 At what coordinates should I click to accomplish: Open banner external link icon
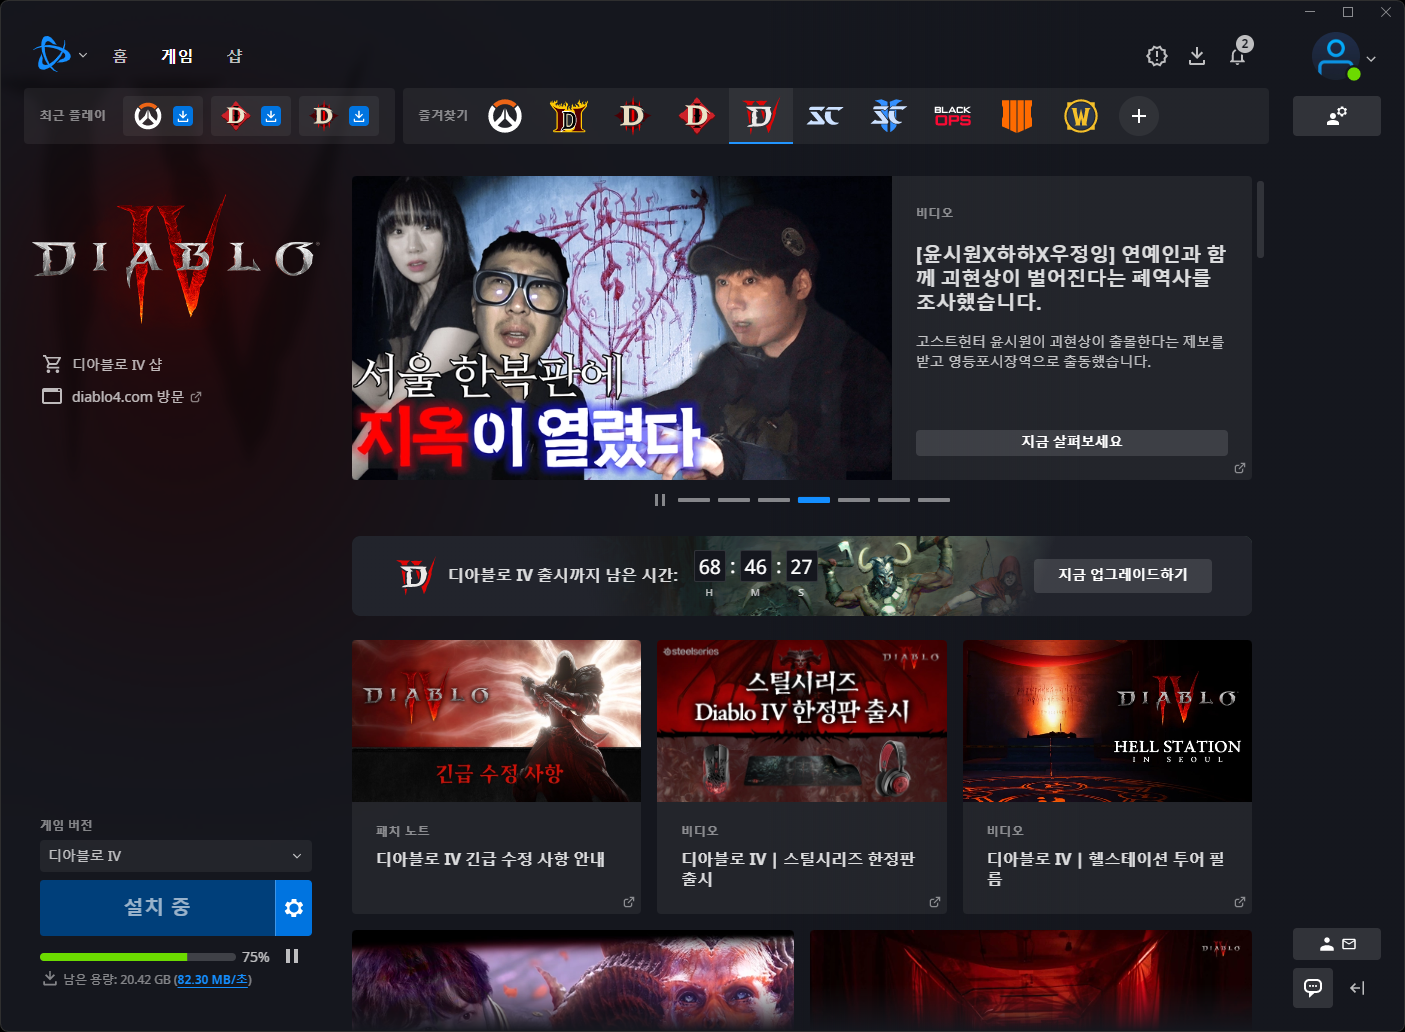[1240, 468]
